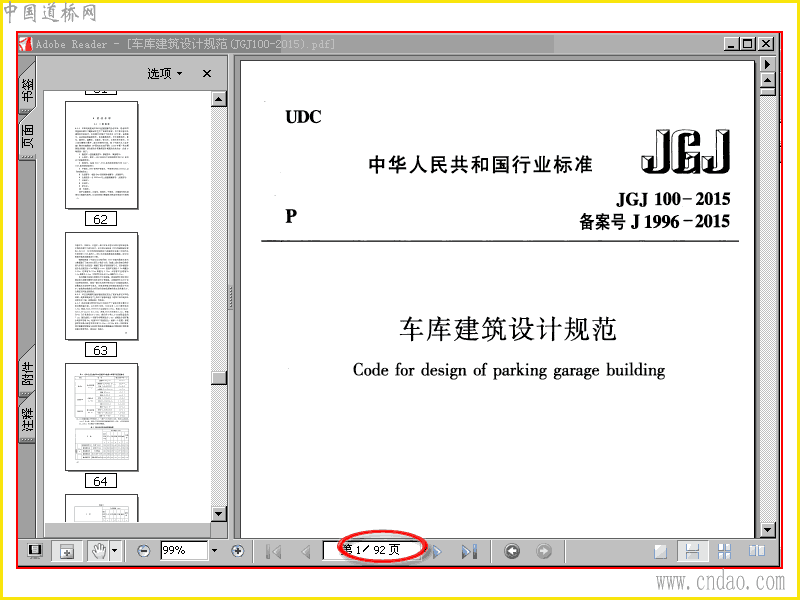This screenshot has width=800, height=600.
Task: Go to next view with forward arrow
Action: pyautogui.click(x=544, y=551)
